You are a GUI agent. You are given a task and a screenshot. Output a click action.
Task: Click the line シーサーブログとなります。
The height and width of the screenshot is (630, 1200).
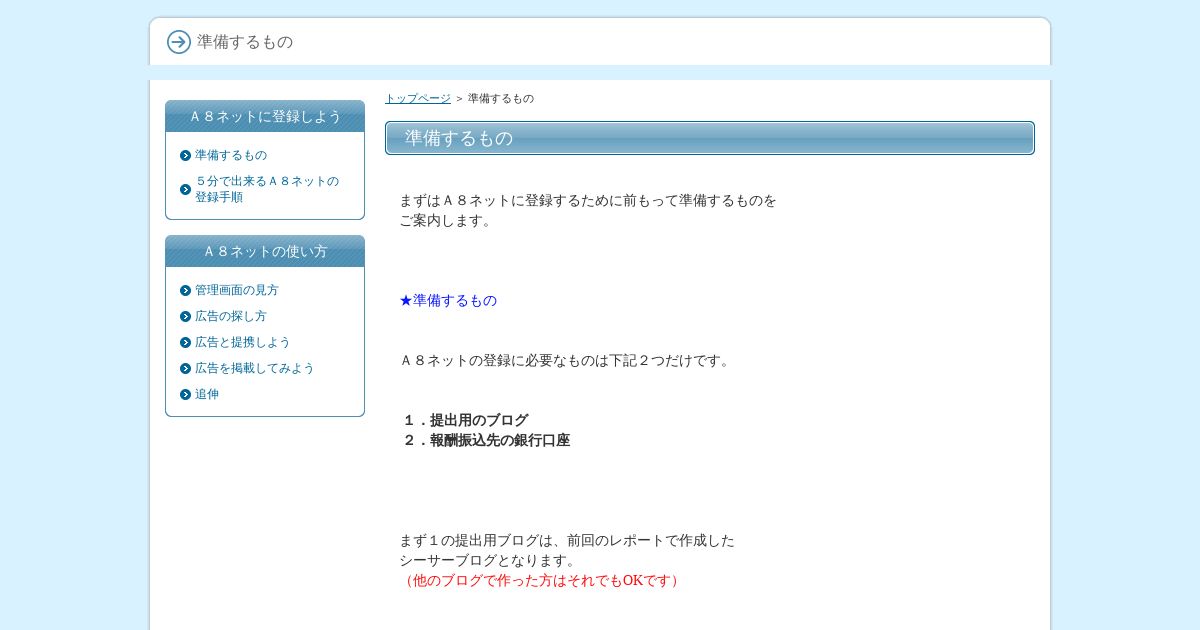click(x=490, y=560)
